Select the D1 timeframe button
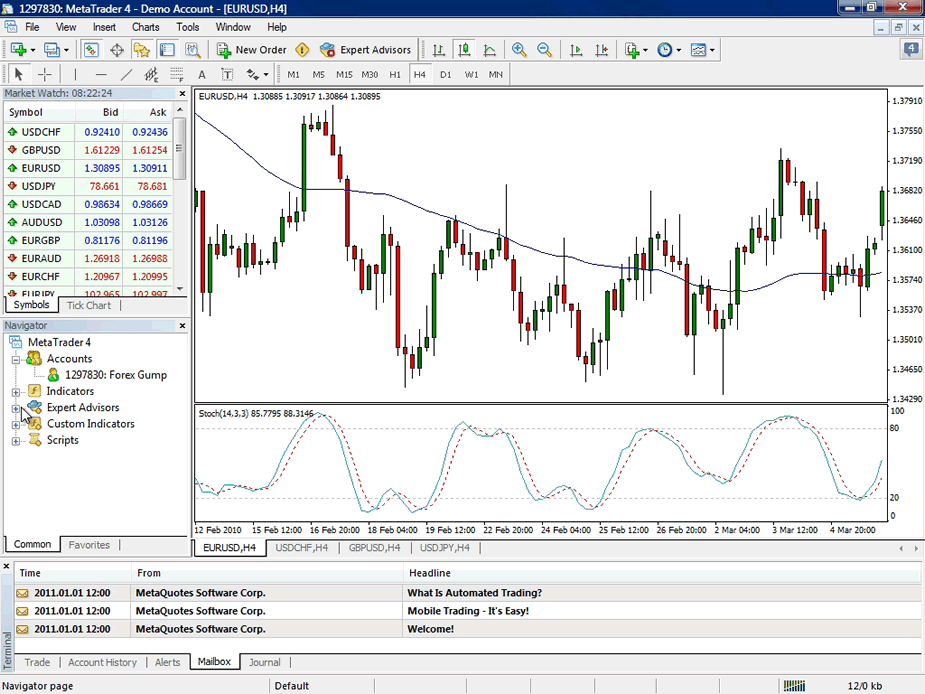925x694 pixels. click(445, 74)
